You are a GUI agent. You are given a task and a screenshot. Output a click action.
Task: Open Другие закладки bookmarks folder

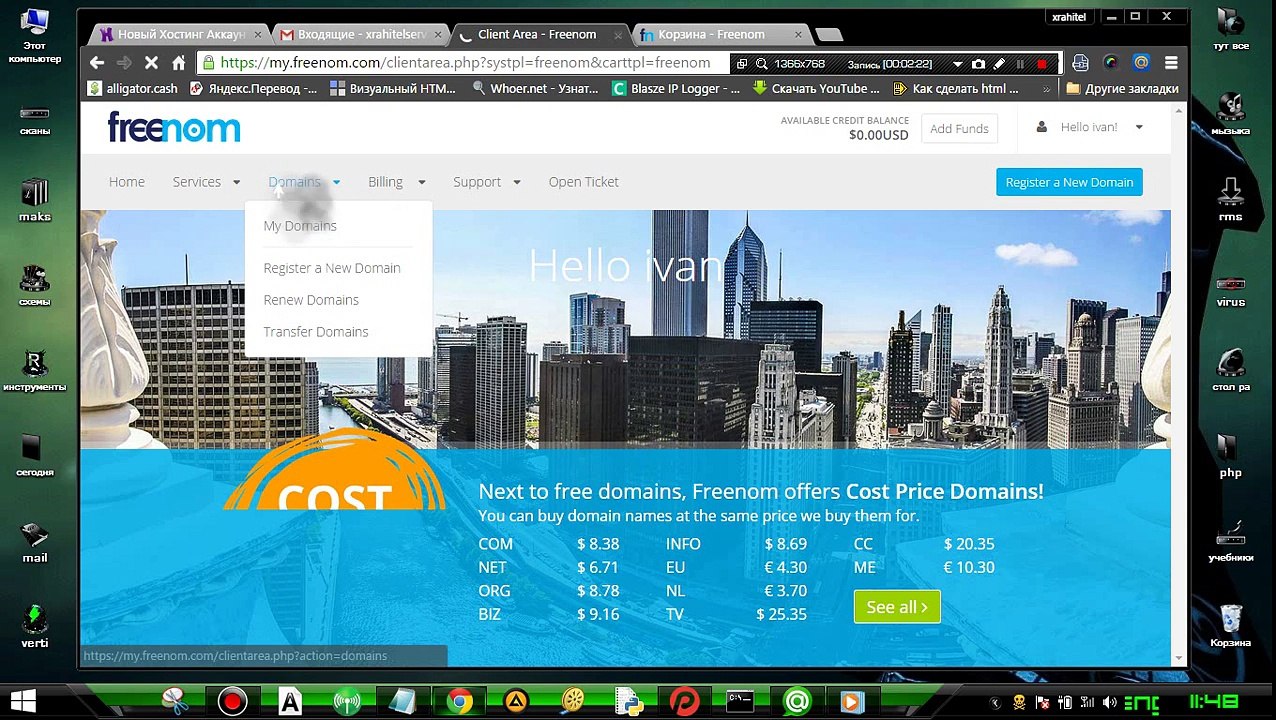click(1121, 89)
